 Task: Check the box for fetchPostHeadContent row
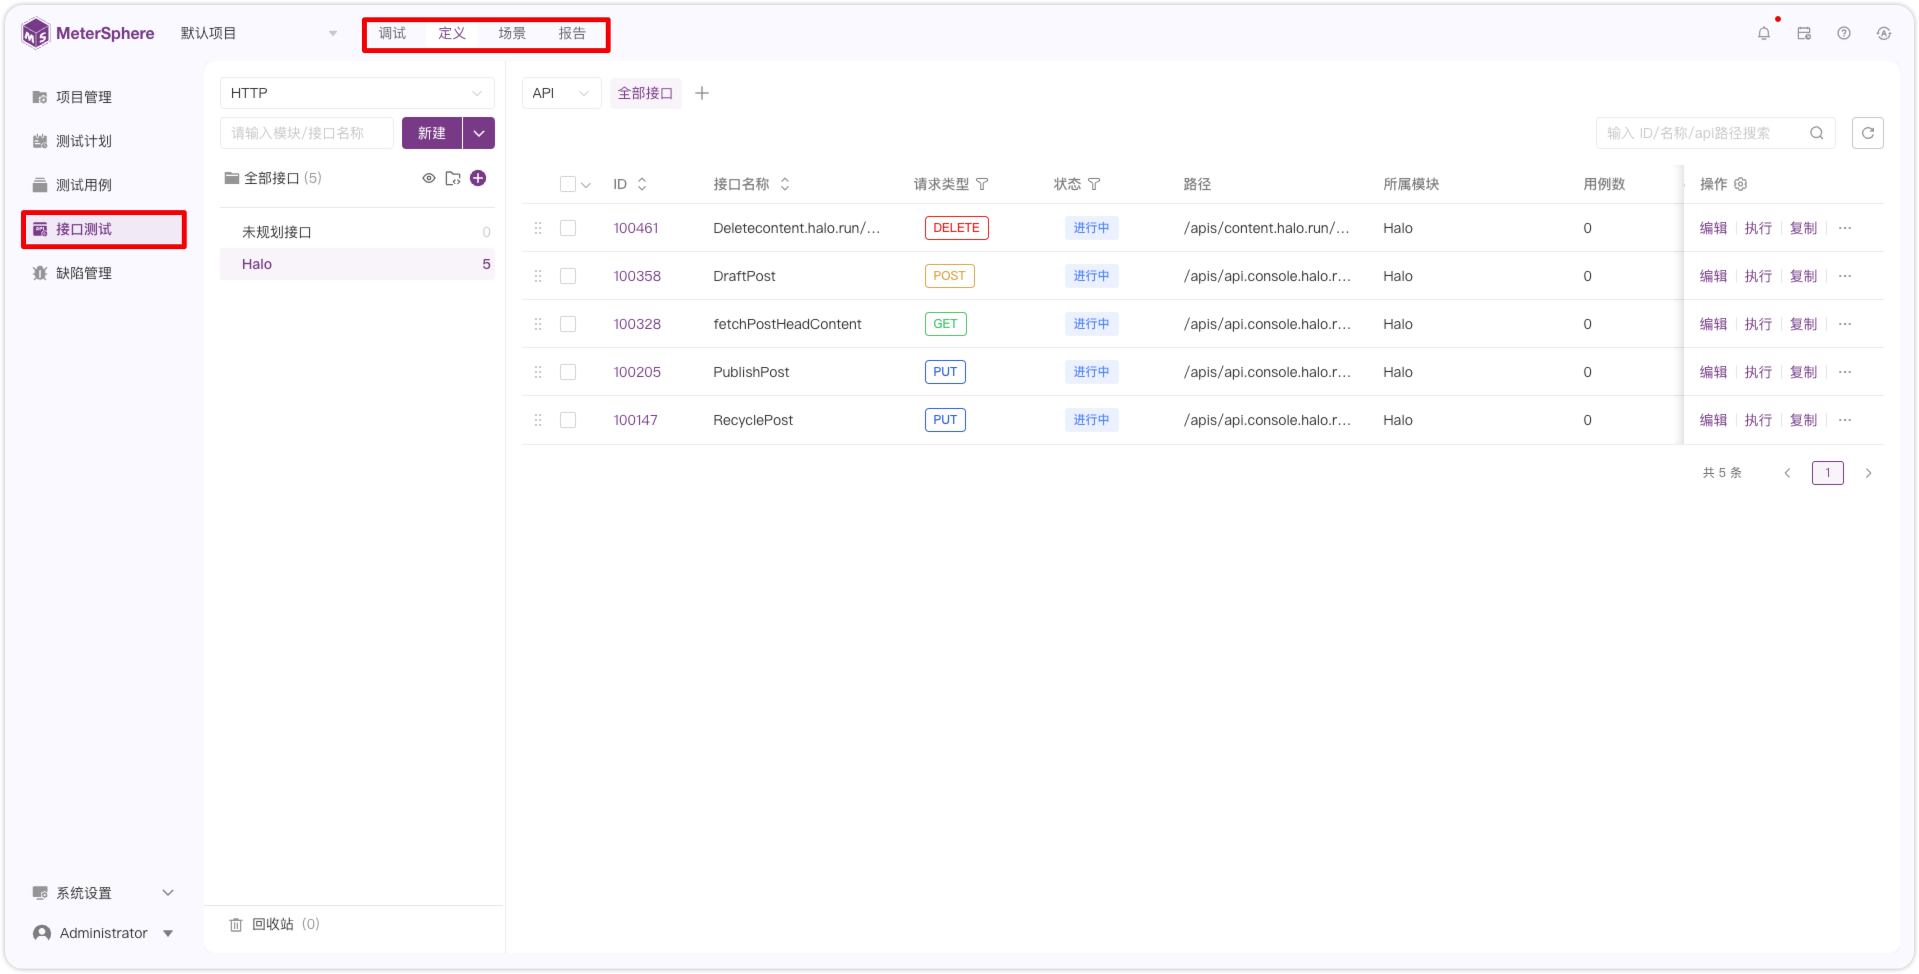click(x=568, y=324)
